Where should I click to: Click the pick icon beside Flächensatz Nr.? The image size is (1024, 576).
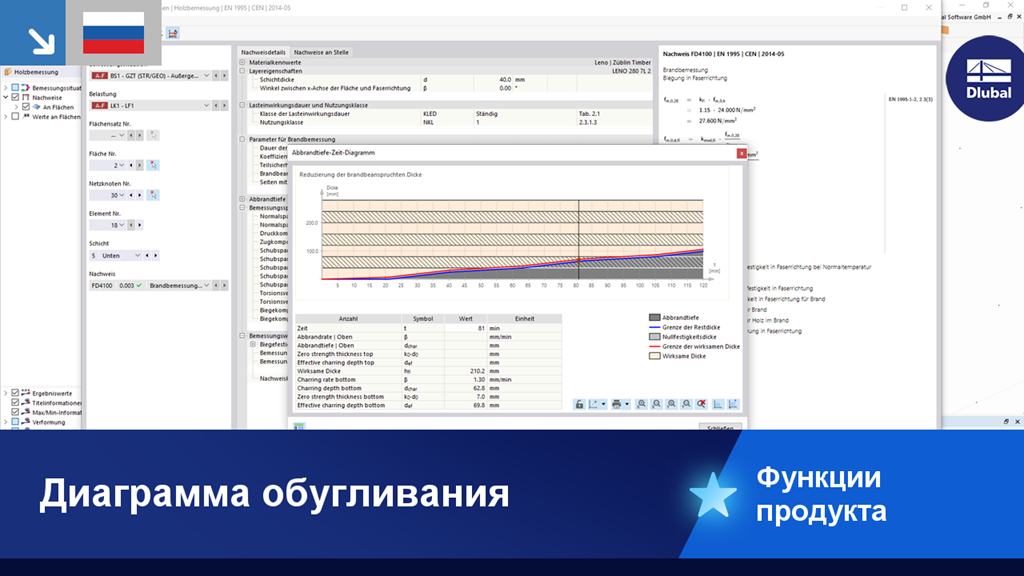[x=153, y=135]
